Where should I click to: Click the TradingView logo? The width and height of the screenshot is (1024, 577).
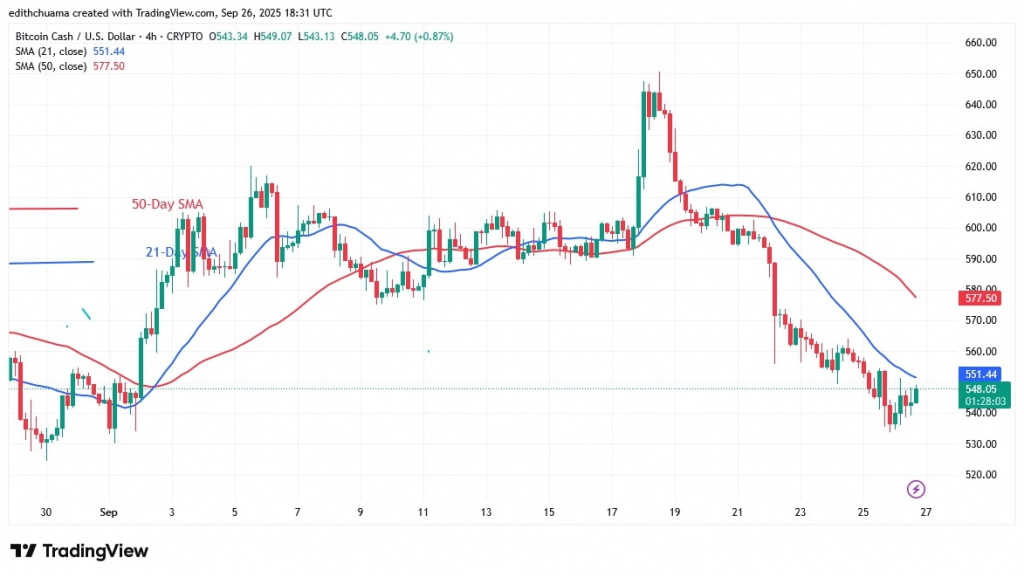point(77,550)
